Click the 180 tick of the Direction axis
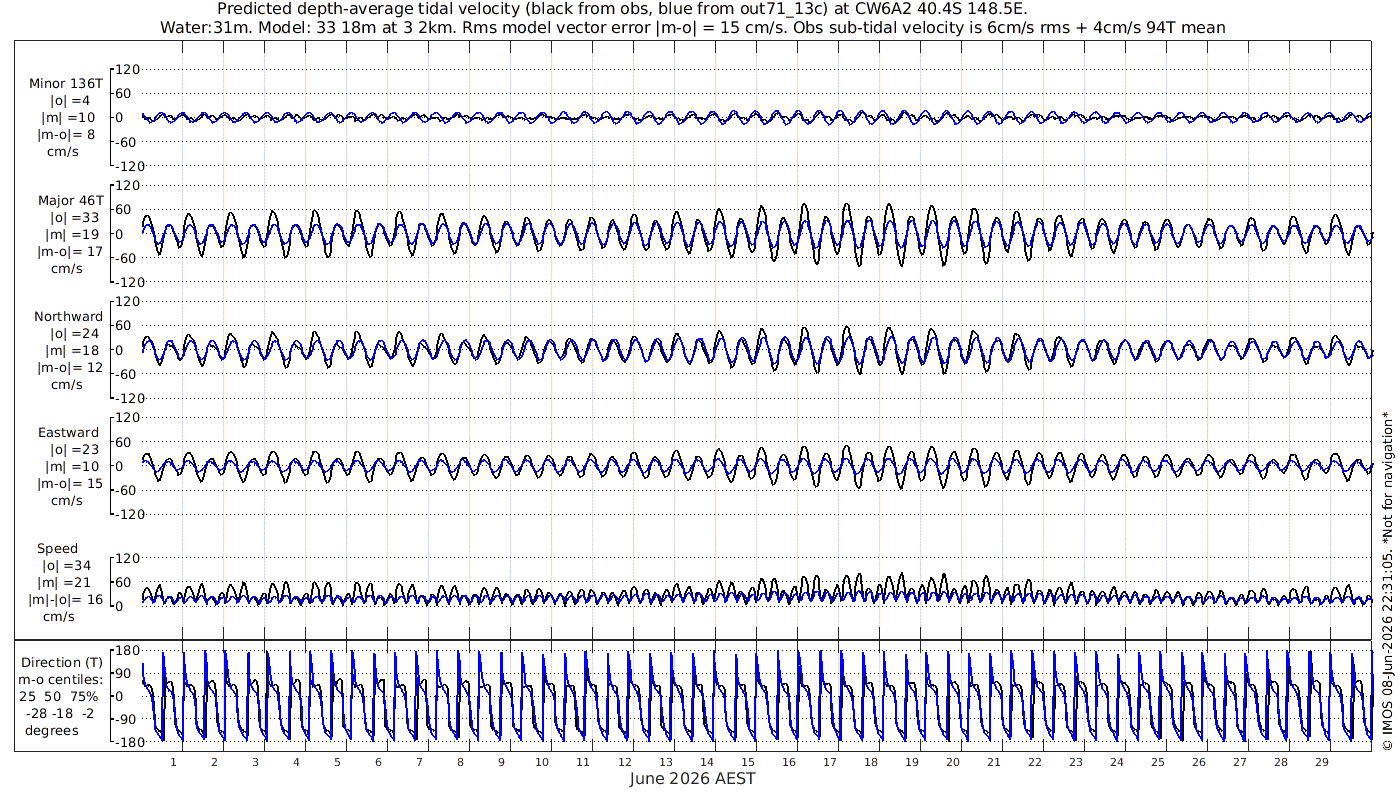The image size is (1400, 800). pos(126,651)
